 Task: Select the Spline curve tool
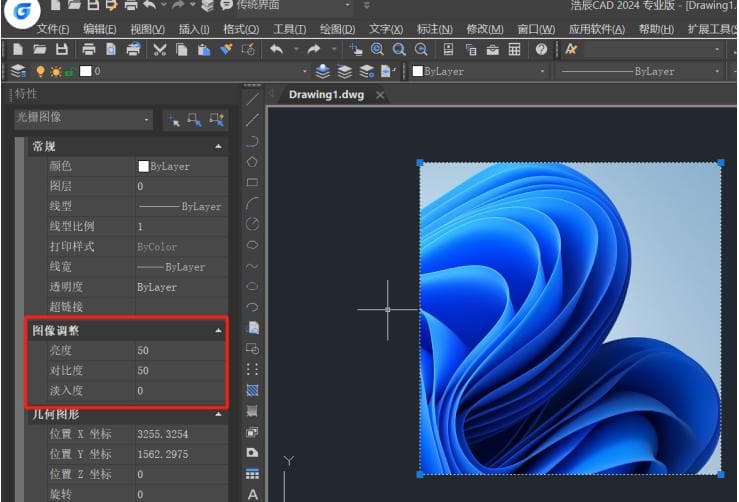(x=252, y=266)
